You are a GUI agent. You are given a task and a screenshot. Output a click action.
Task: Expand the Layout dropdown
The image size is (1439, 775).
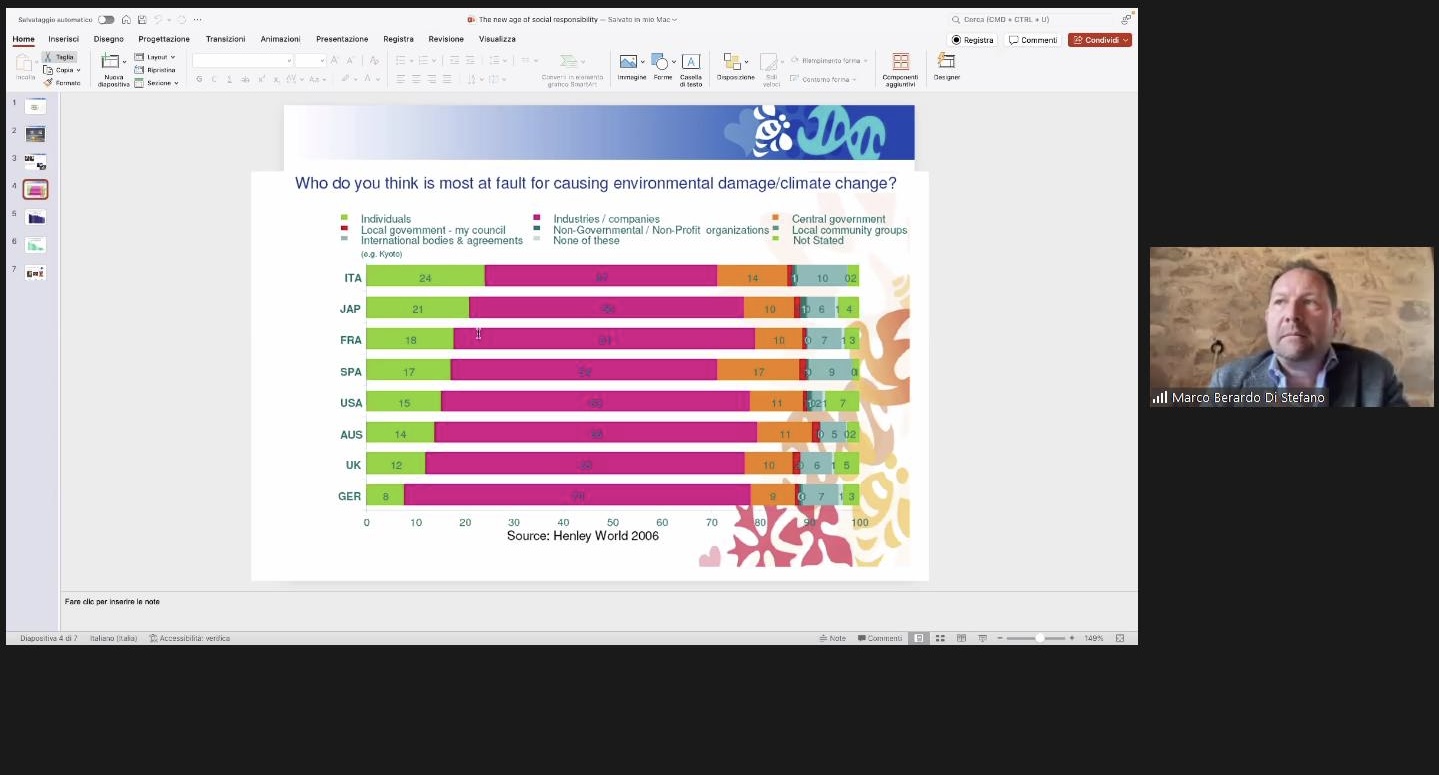point(155,57)
